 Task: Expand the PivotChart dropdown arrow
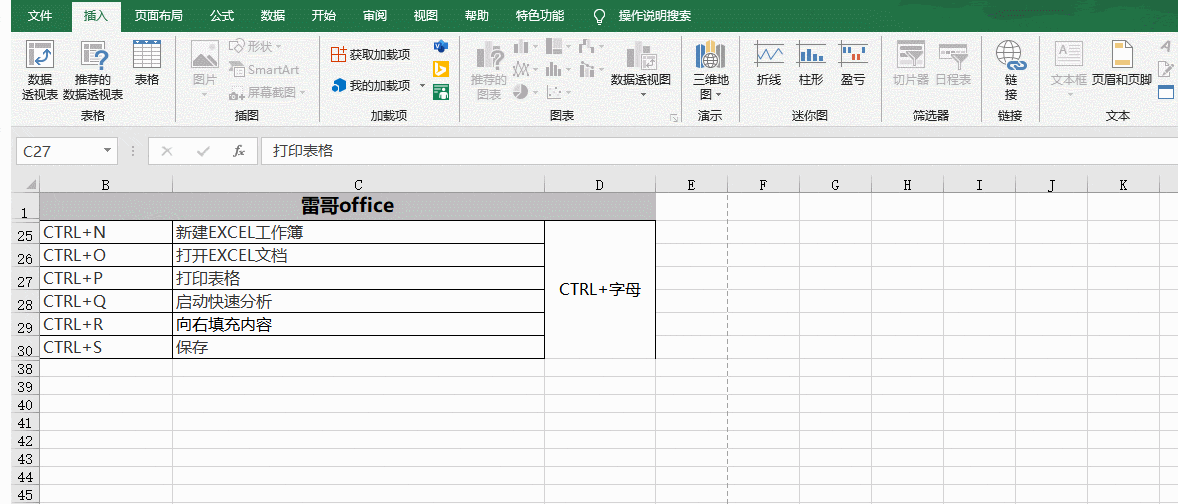[641, 95]
